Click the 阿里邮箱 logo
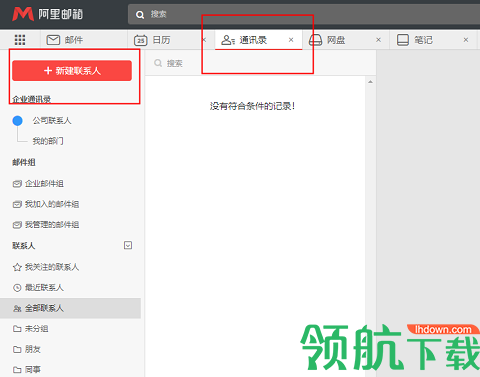 (x=47, y=14)
